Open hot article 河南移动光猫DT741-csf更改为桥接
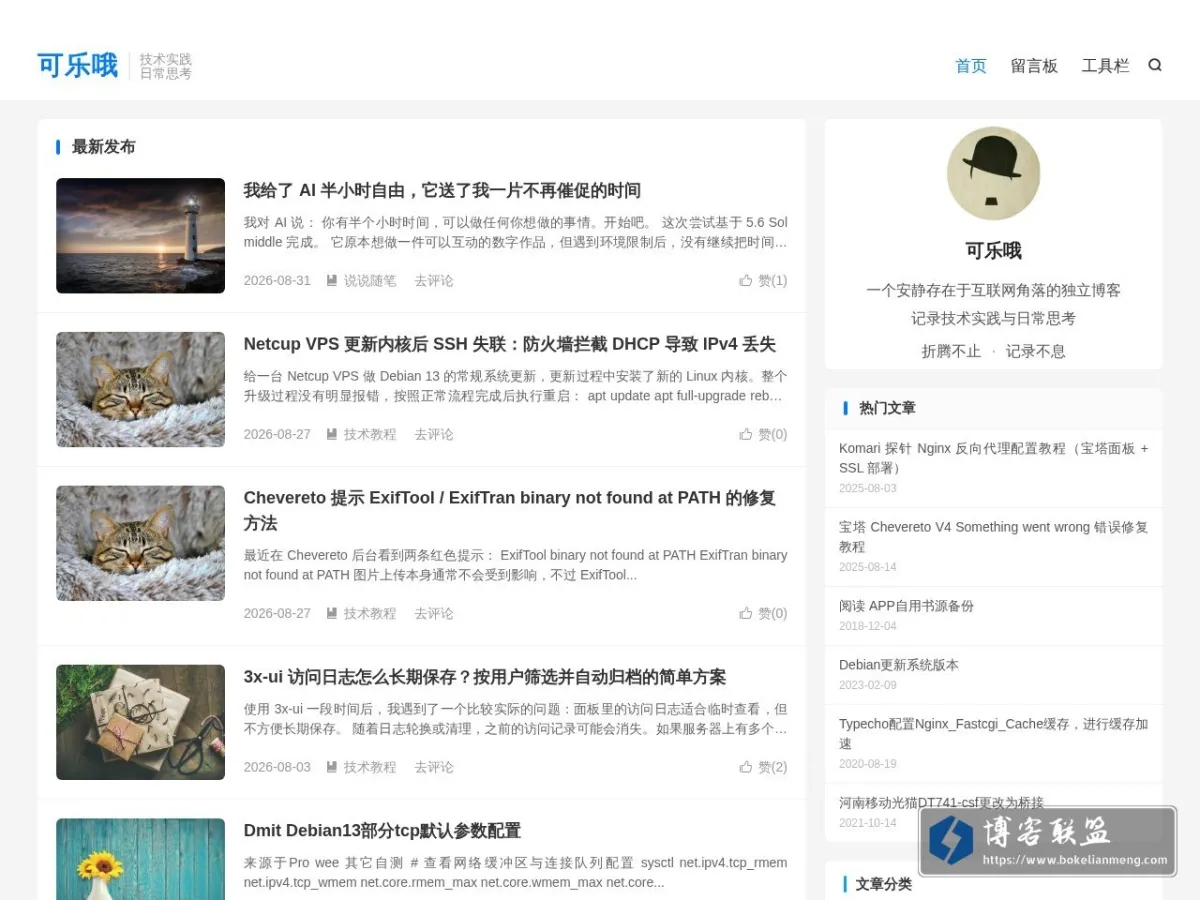 tap(941, 802)
